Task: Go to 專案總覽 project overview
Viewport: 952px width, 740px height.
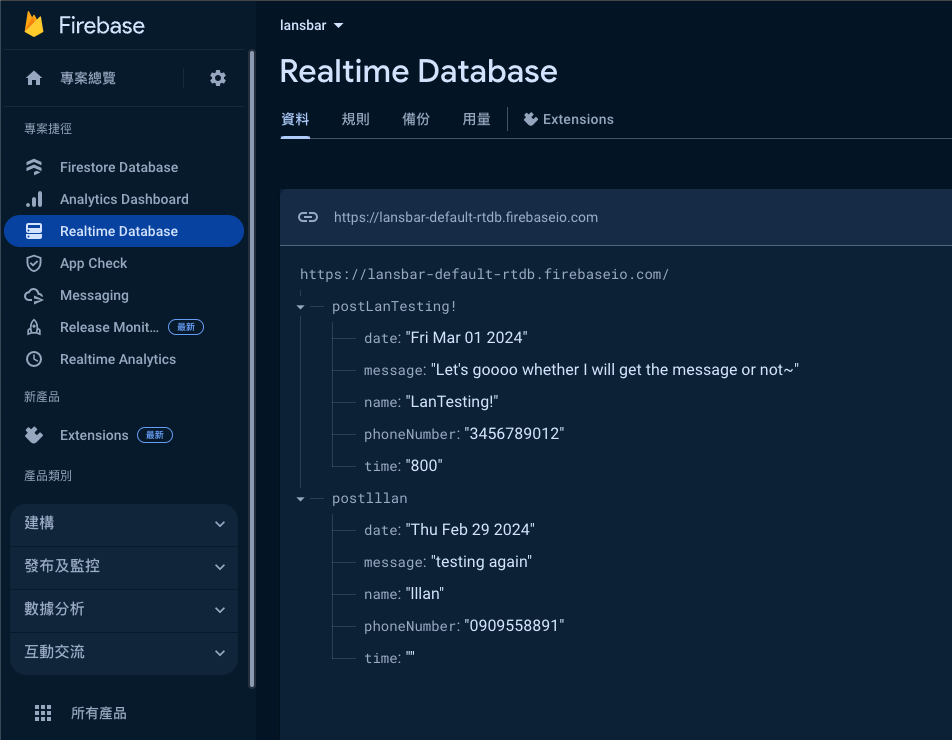Action: tap(87, 78)
